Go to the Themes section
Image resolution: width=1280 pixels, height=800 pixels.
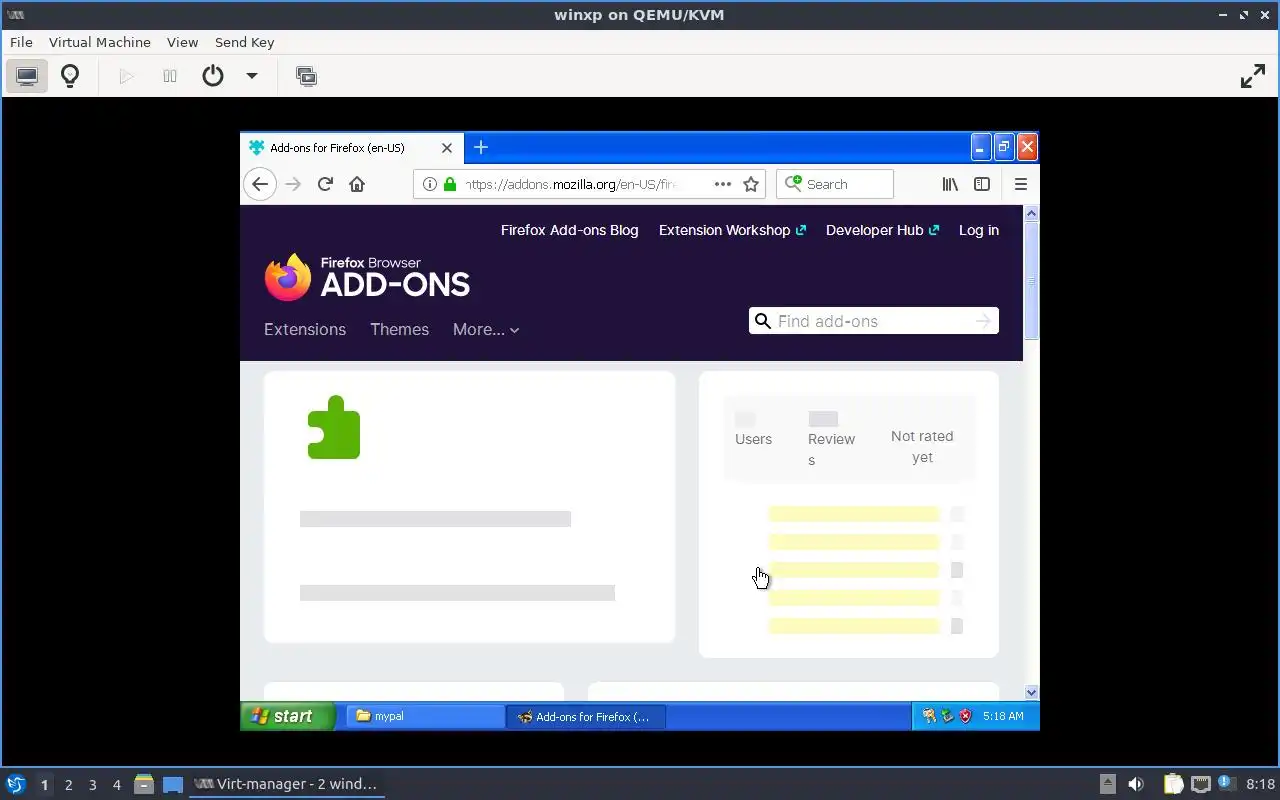[x=399, y=329]
